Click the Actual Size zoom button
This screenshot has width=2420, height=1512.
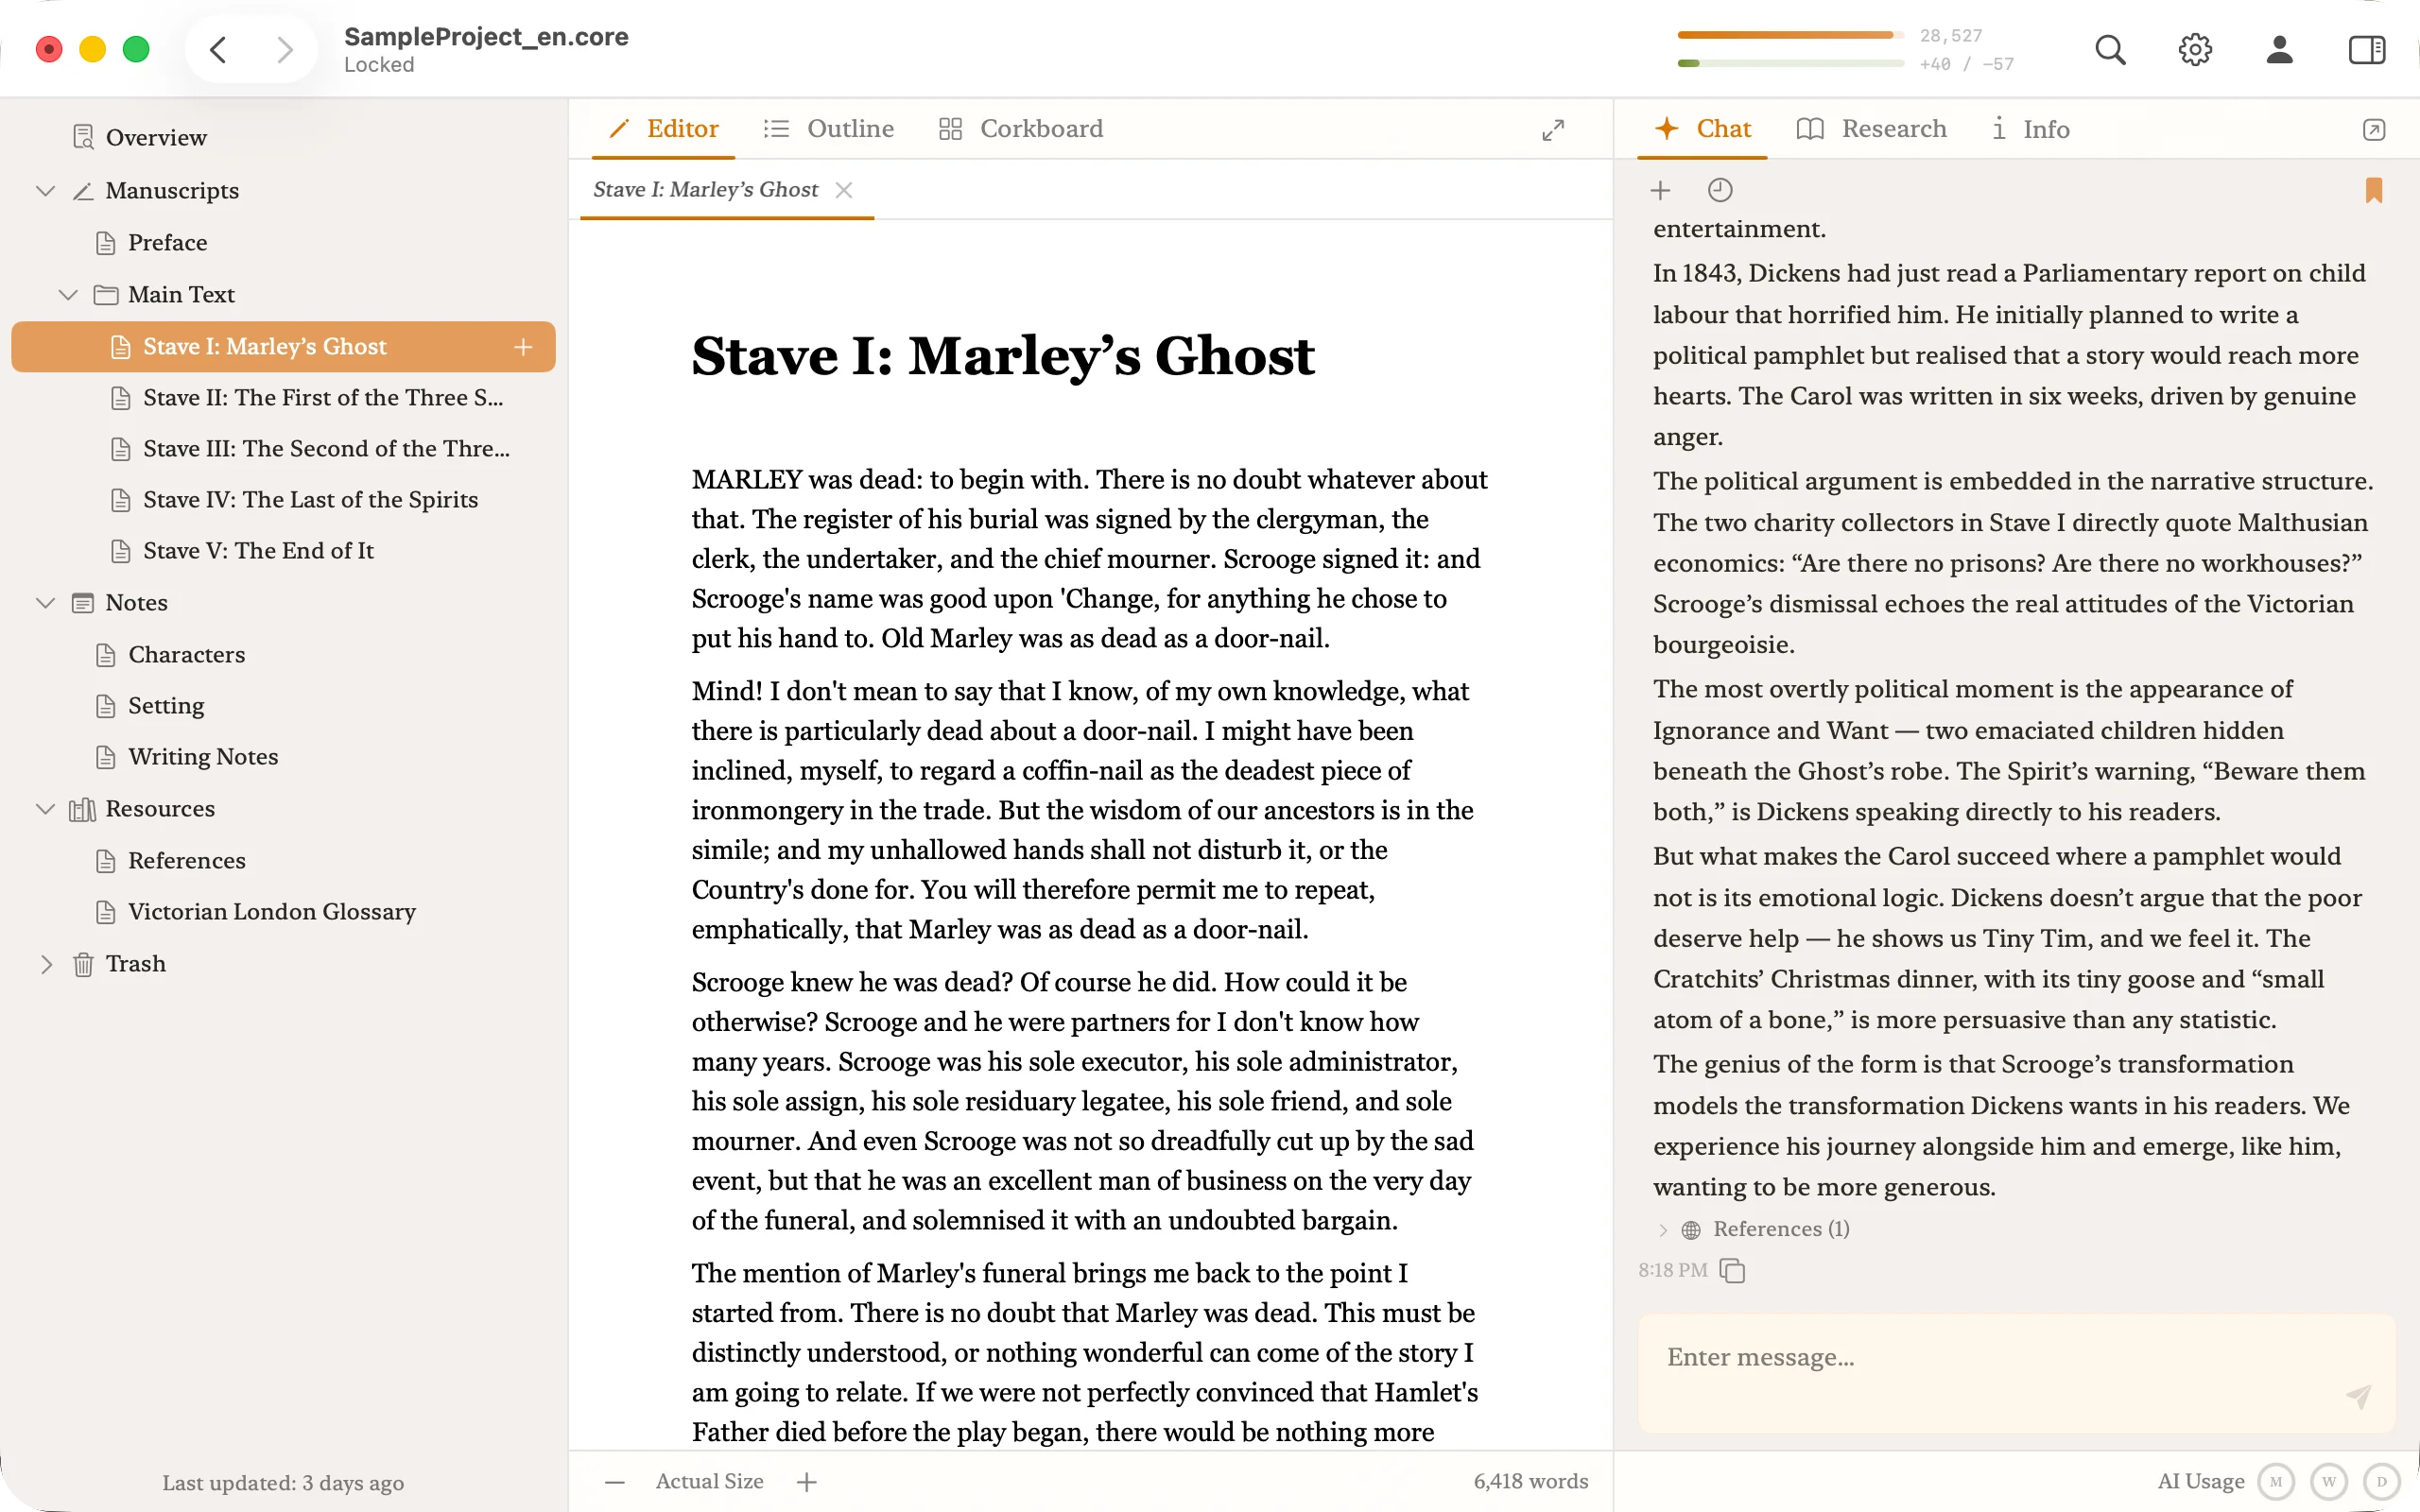click(710, 1482)
